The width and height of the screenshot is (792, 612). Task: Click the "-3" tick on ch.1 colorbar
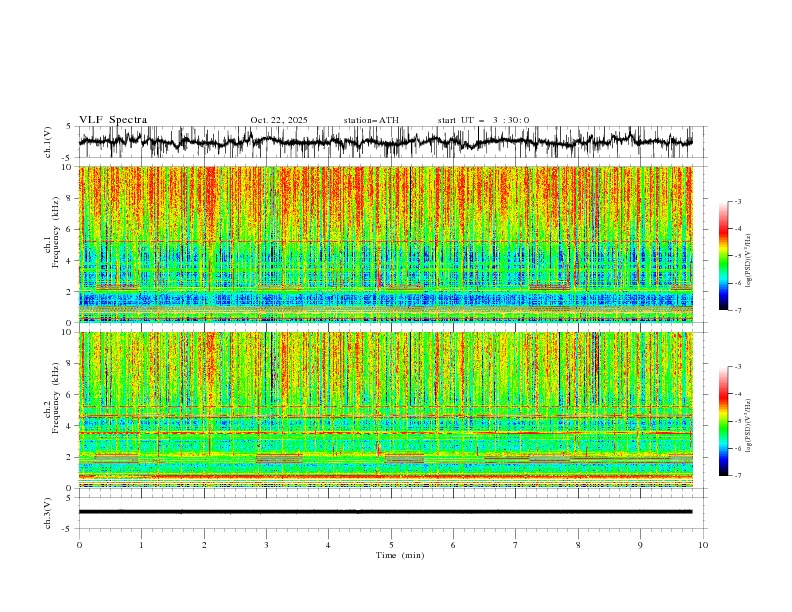738,201
